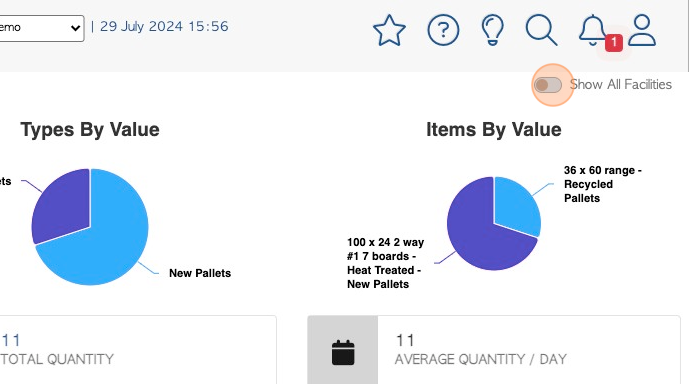Screen dimensions: 689x384
Task: Click the New Pallets chart label
Action: pos(200,273)
